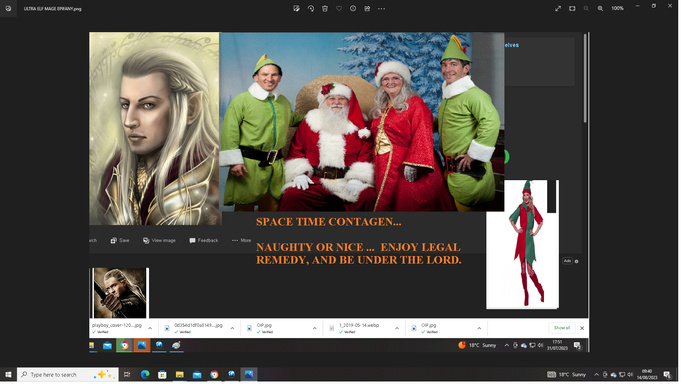Toggle the speaker volume tray icon
Screen dimensions: 681x384
(x=630, y=374)
